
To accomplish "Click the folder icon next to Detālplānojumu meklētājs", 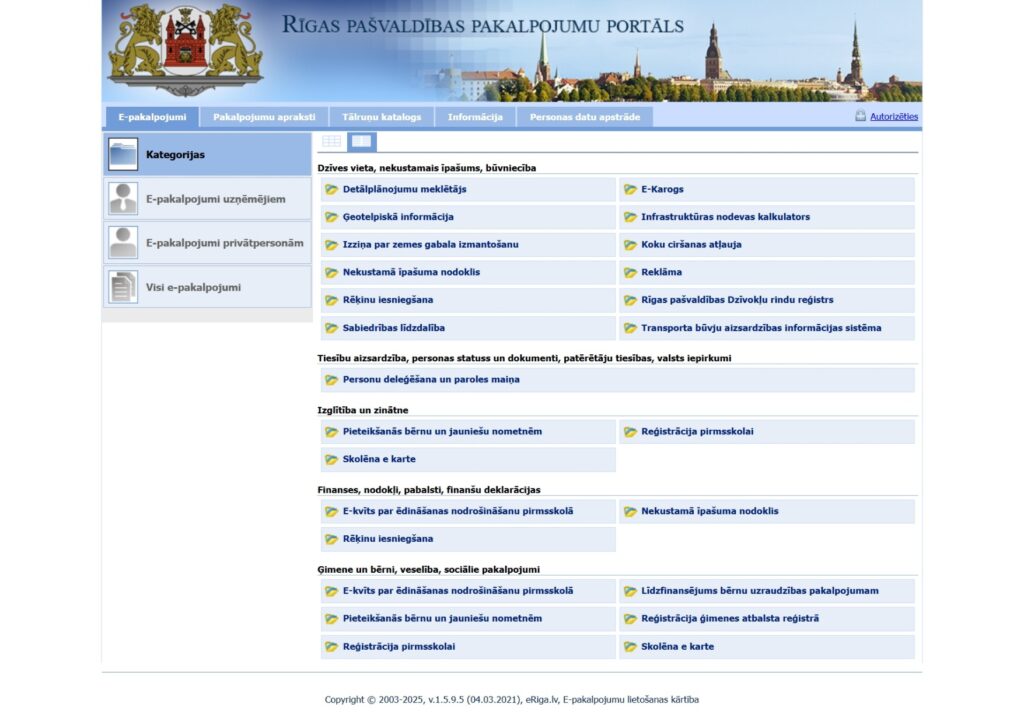I will click(x=331, y=189).
